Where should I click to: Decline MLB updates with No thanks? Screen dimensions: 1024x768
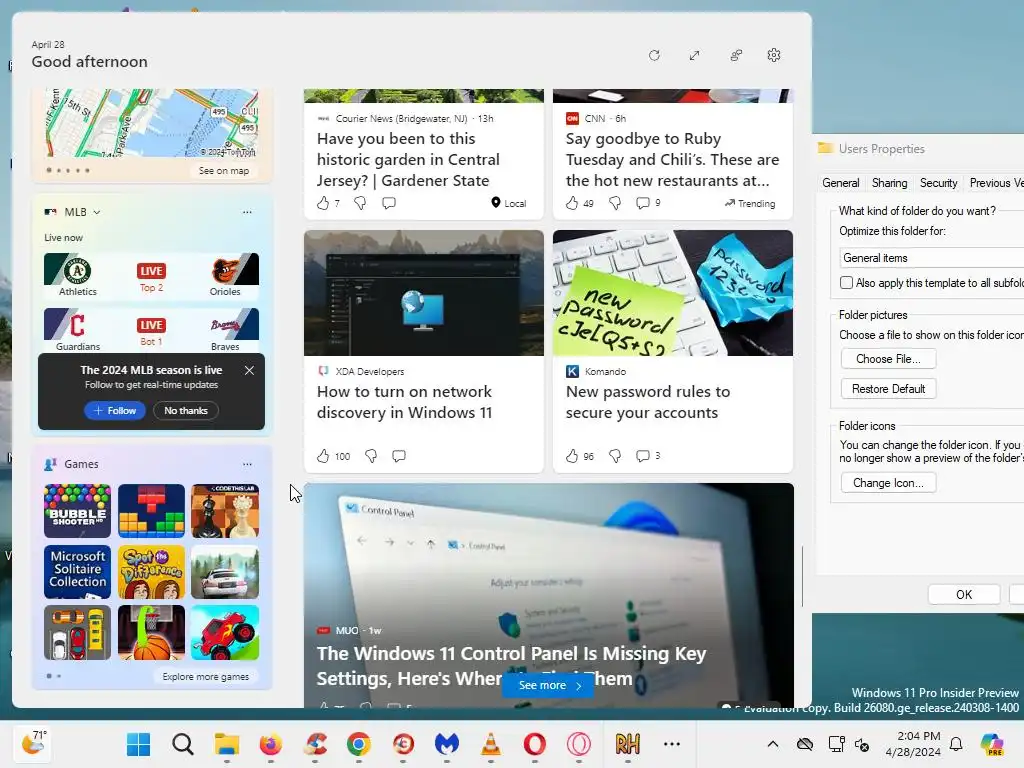[186, 411]
